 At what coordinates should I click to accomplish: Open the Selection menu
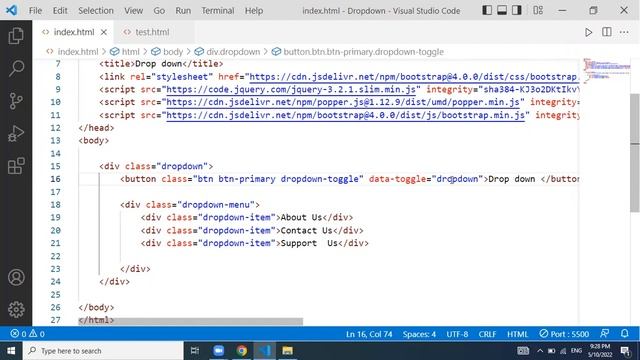(x=96, y=11)
